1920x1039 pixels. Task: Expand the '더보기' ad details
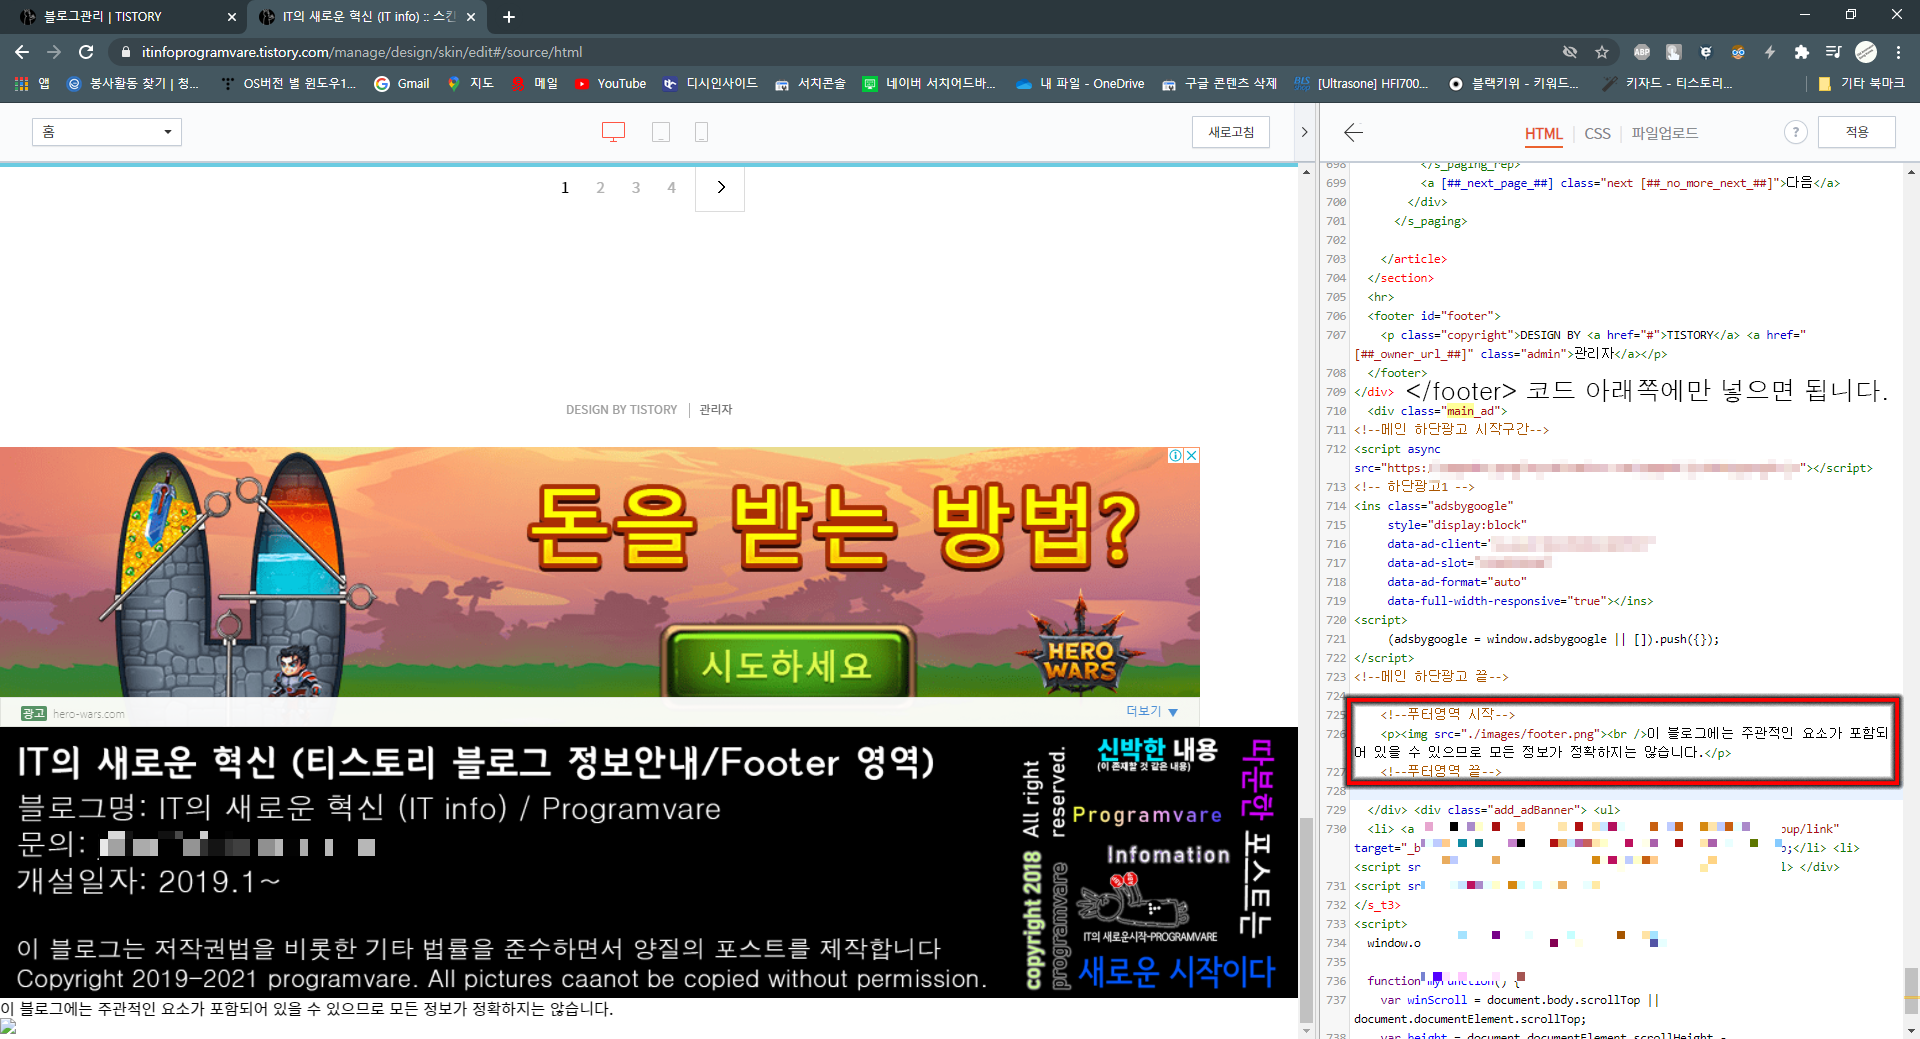tap(1152, 711)
